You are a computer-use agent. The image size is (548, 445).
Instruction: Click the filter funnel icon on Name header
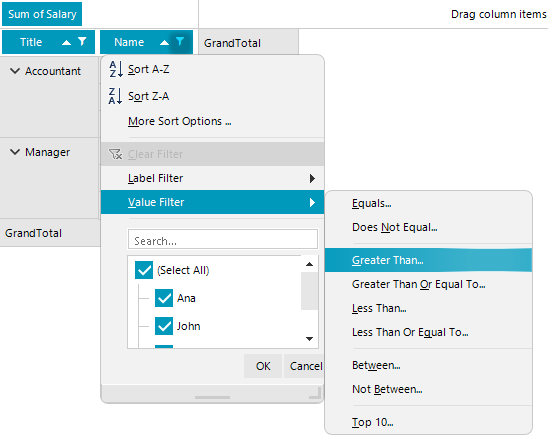point(180,42)
